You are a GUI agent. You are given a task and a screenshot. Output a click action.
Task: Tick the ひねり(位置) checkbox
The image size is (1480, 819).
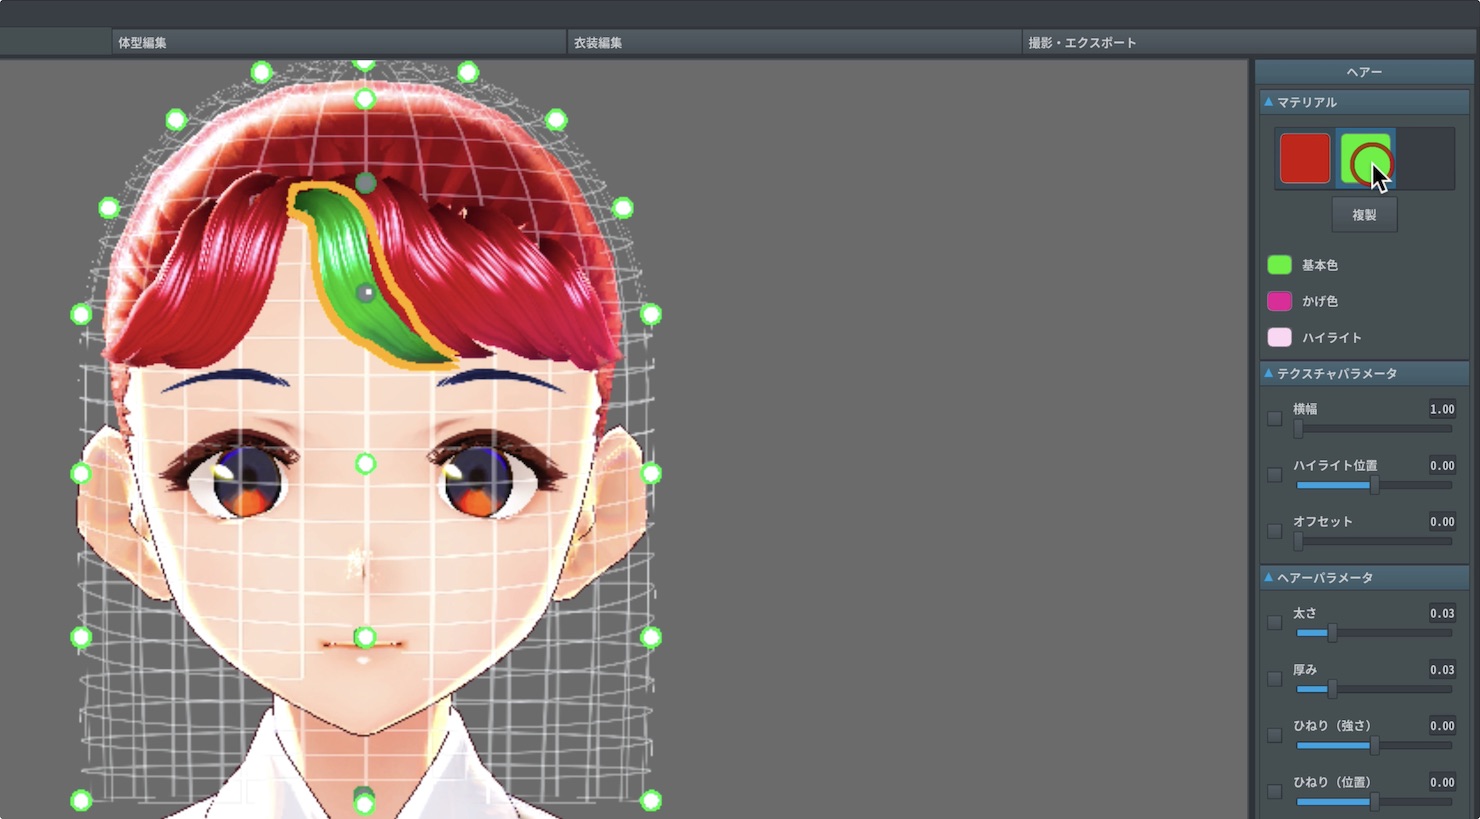click(x=1274, y=791)
